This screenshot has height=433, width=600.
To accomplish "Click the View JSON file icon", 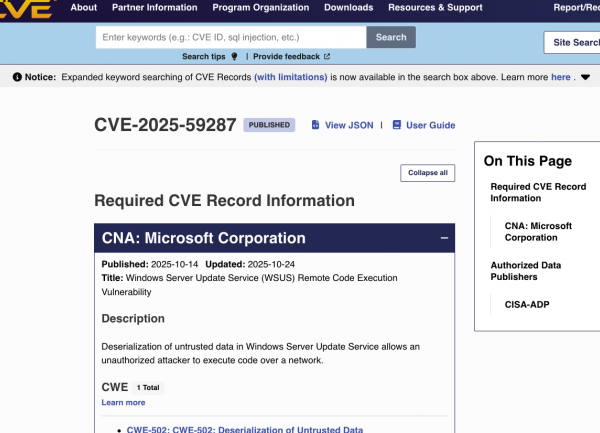I will click(x=315, y=125).
